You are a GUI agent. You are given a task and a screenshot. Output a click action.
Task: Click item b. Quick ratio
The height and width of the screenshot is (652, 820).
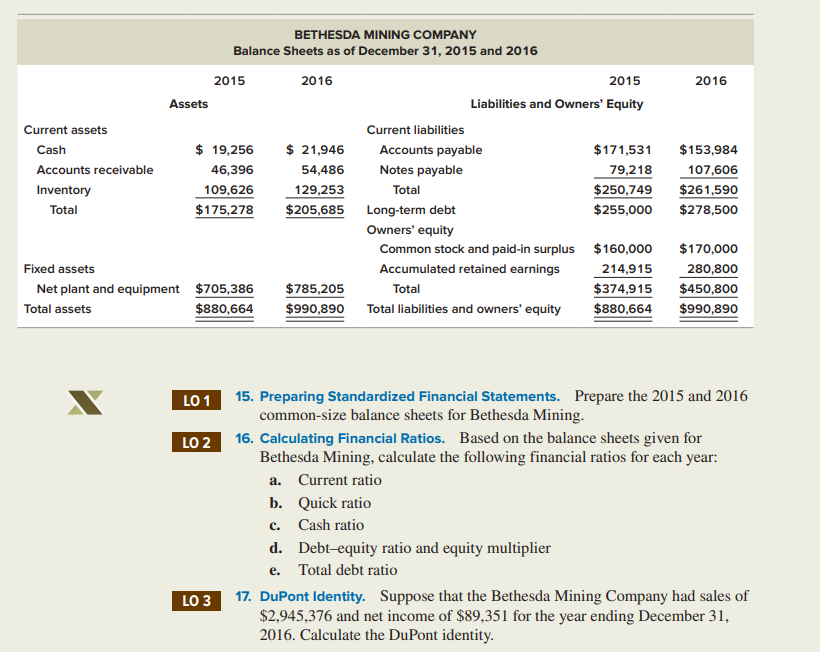point(321,503)
